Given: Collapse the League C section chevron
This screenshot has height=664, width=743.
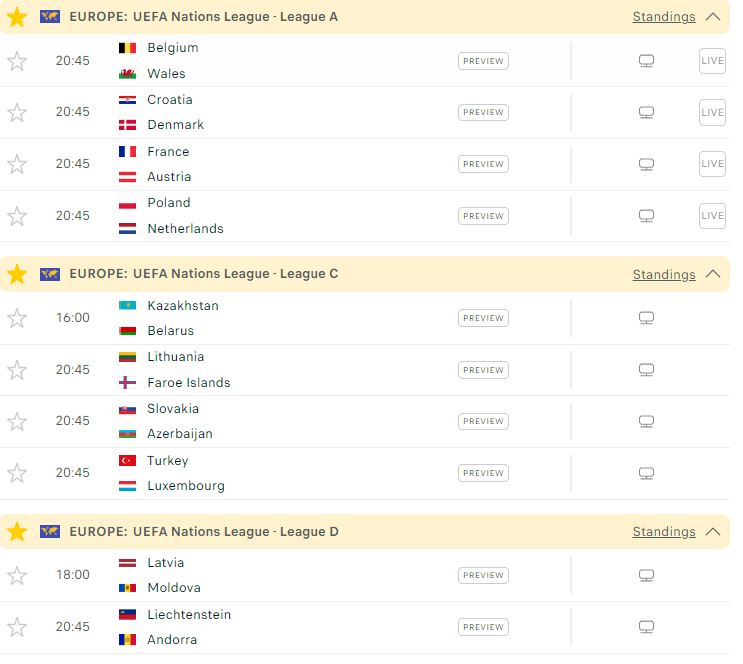Looking at the screenshot, I should (713, 274).
